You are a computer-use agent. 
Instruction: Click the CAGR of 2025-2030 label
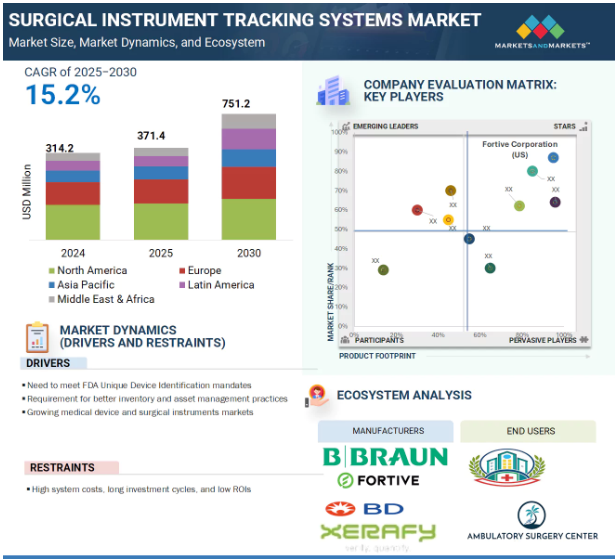81,72
